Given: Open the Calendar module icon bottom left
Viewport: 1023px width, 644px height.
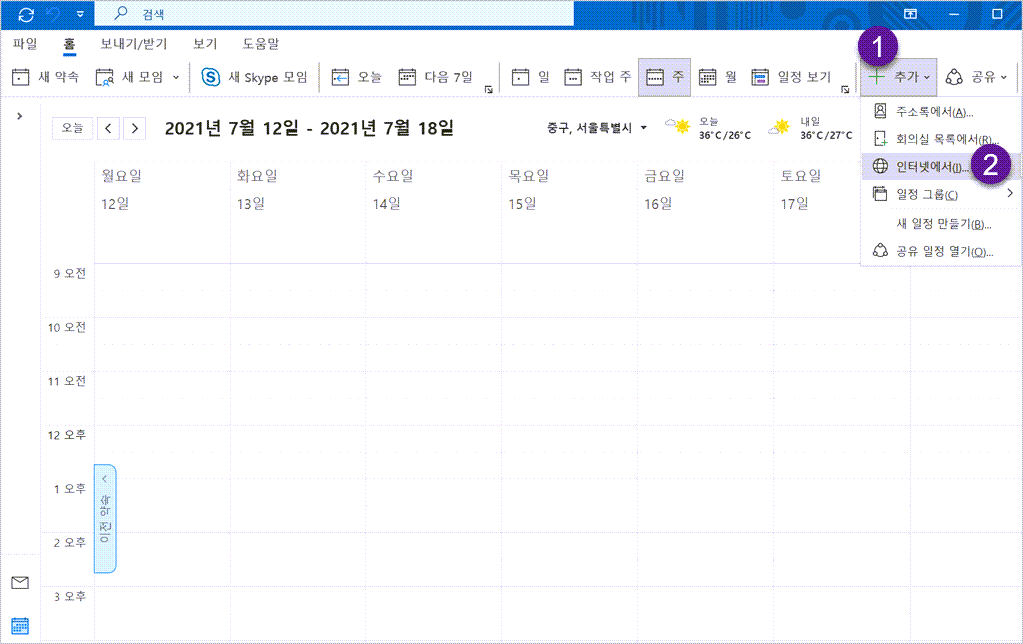Looking at the screenshot, I should coord(19,625).
